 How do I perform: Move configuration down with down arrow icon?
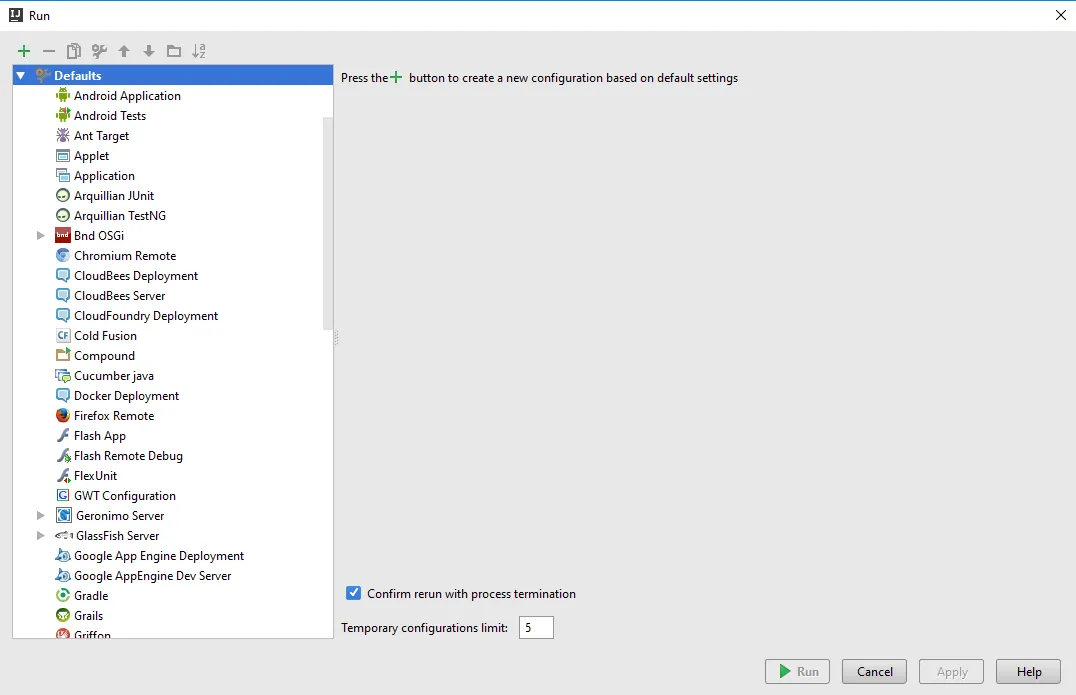pos(149,51)
